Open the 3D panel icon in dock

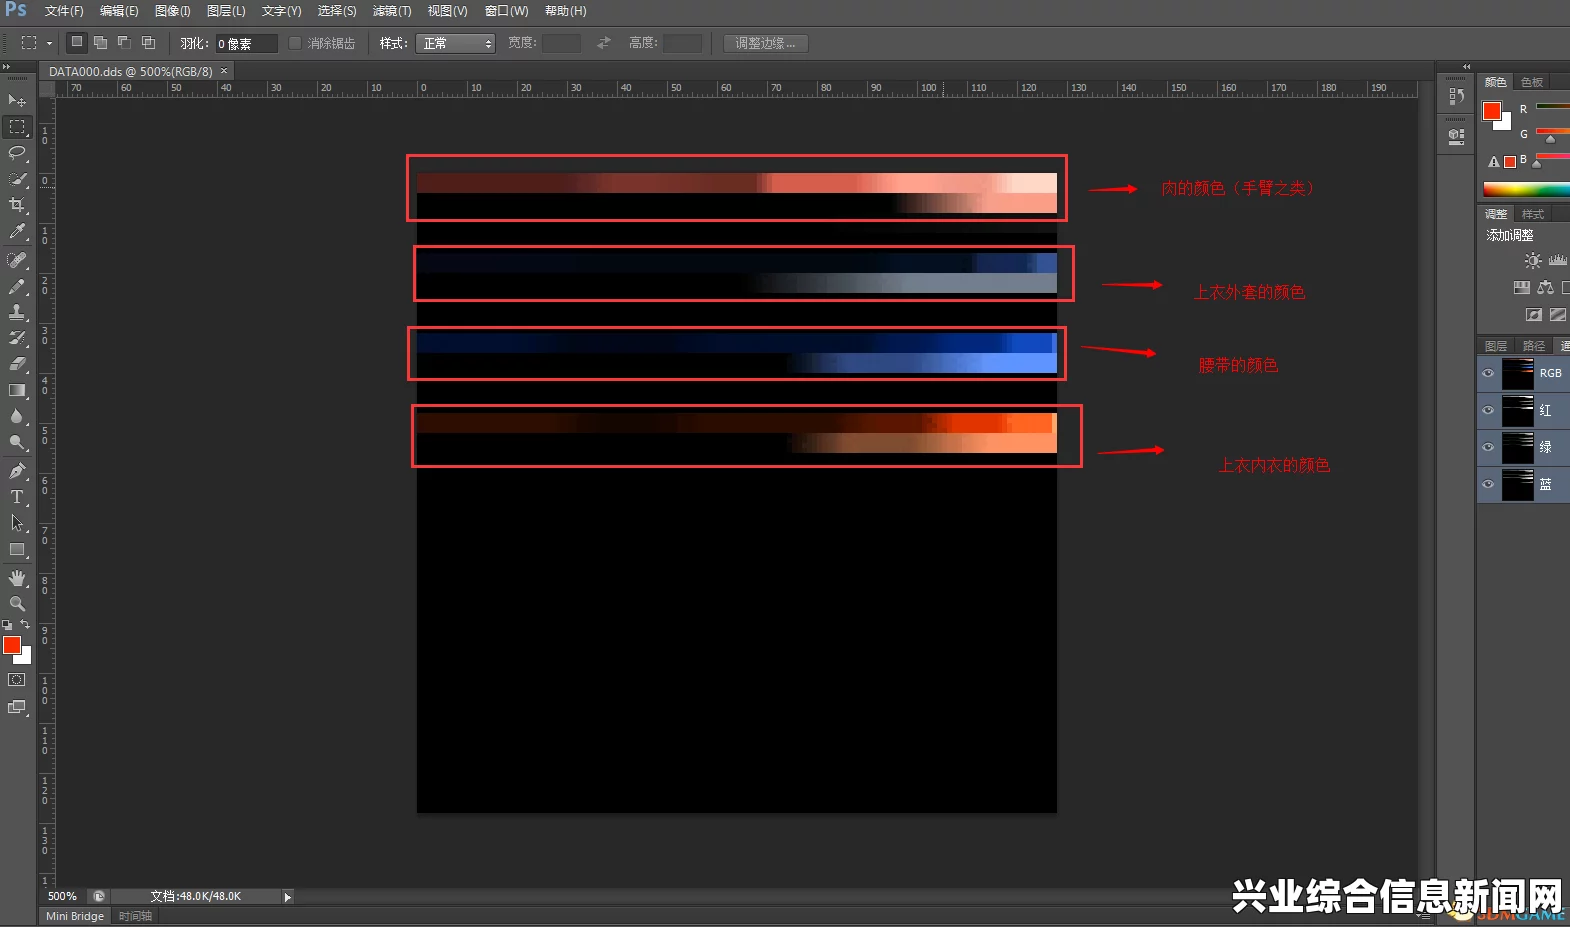(x=1456, y=136)
